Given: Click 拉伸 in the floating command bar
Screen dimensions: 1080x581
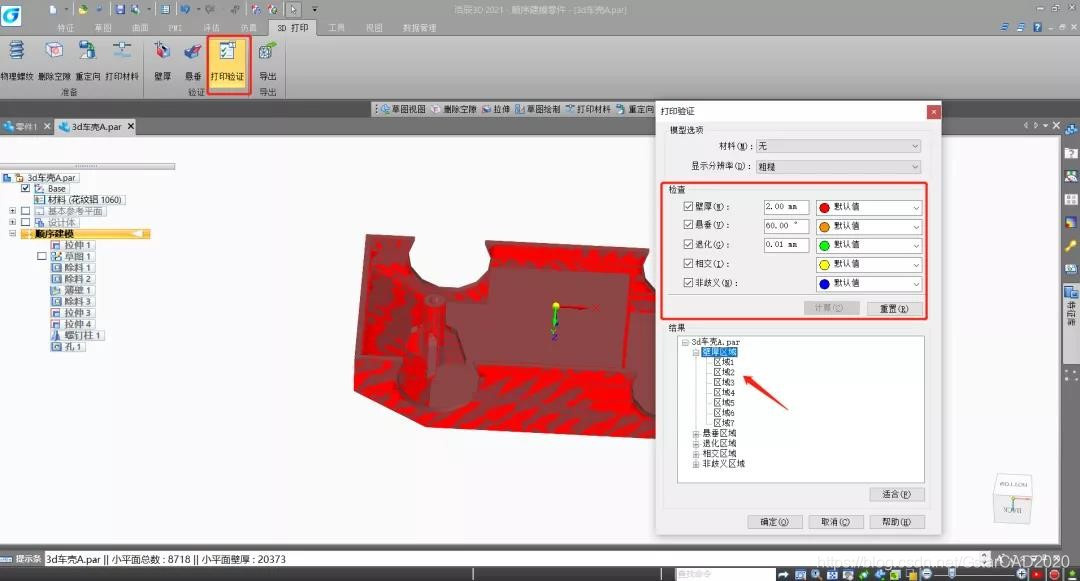Looking at the screenshot, I should coord(496,109).
